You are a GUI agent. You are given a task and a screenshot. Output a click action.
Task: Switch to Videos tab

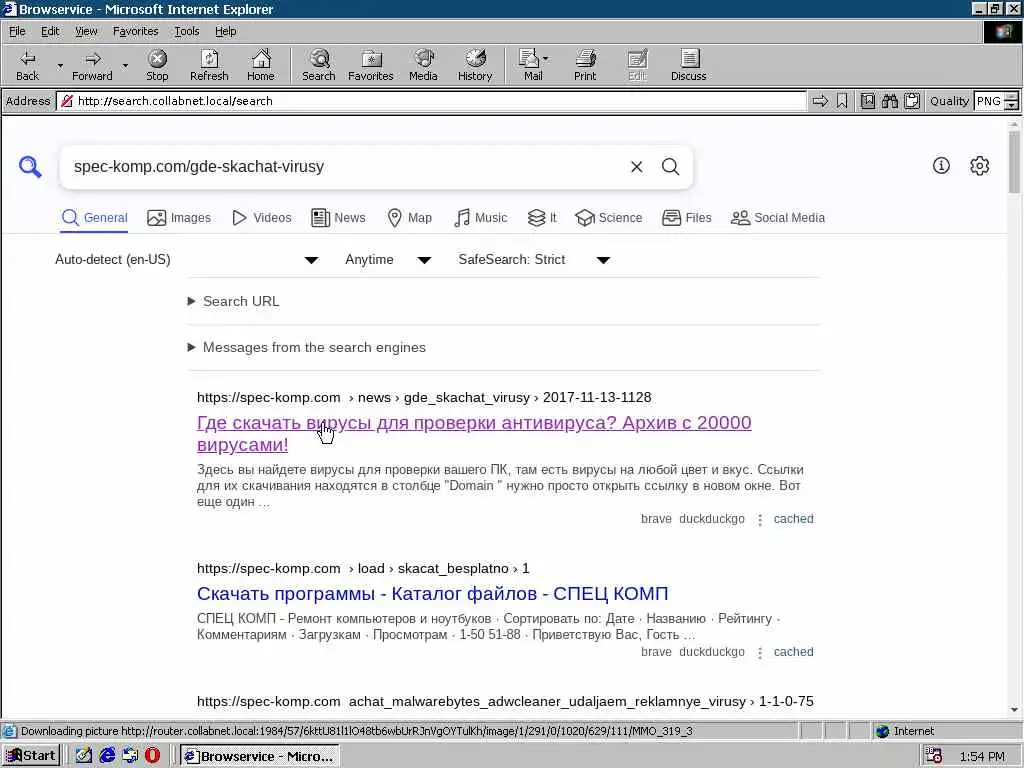tap(261, 218)
